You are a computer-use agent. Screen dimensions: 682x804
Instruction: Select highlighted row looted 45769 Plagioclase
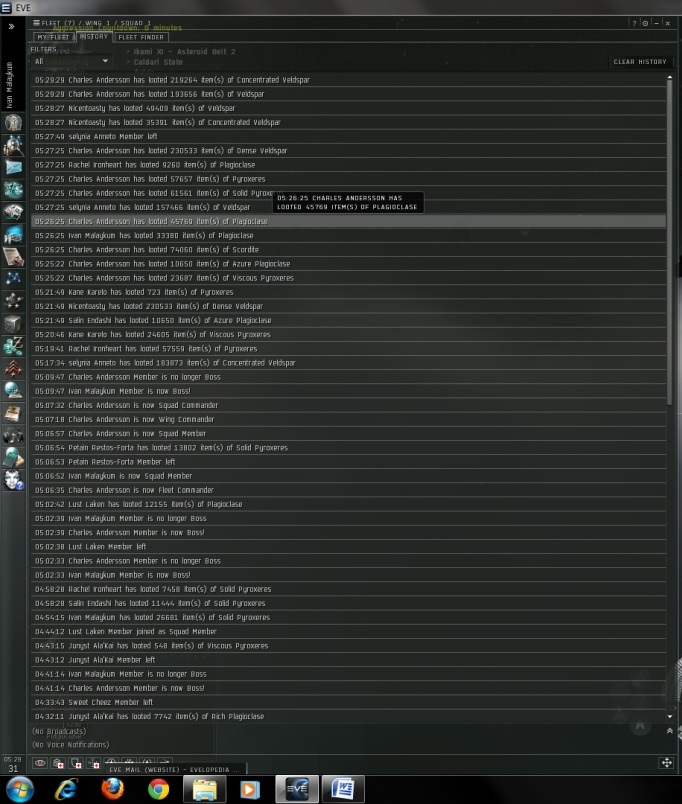coord(348,222)
